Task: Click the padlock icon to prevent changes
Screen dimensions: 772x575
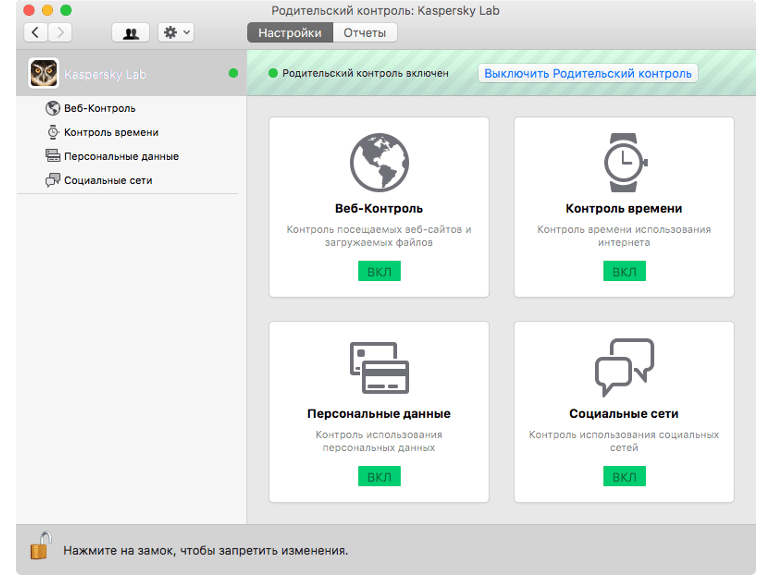Action: click(x=40, y=546)
